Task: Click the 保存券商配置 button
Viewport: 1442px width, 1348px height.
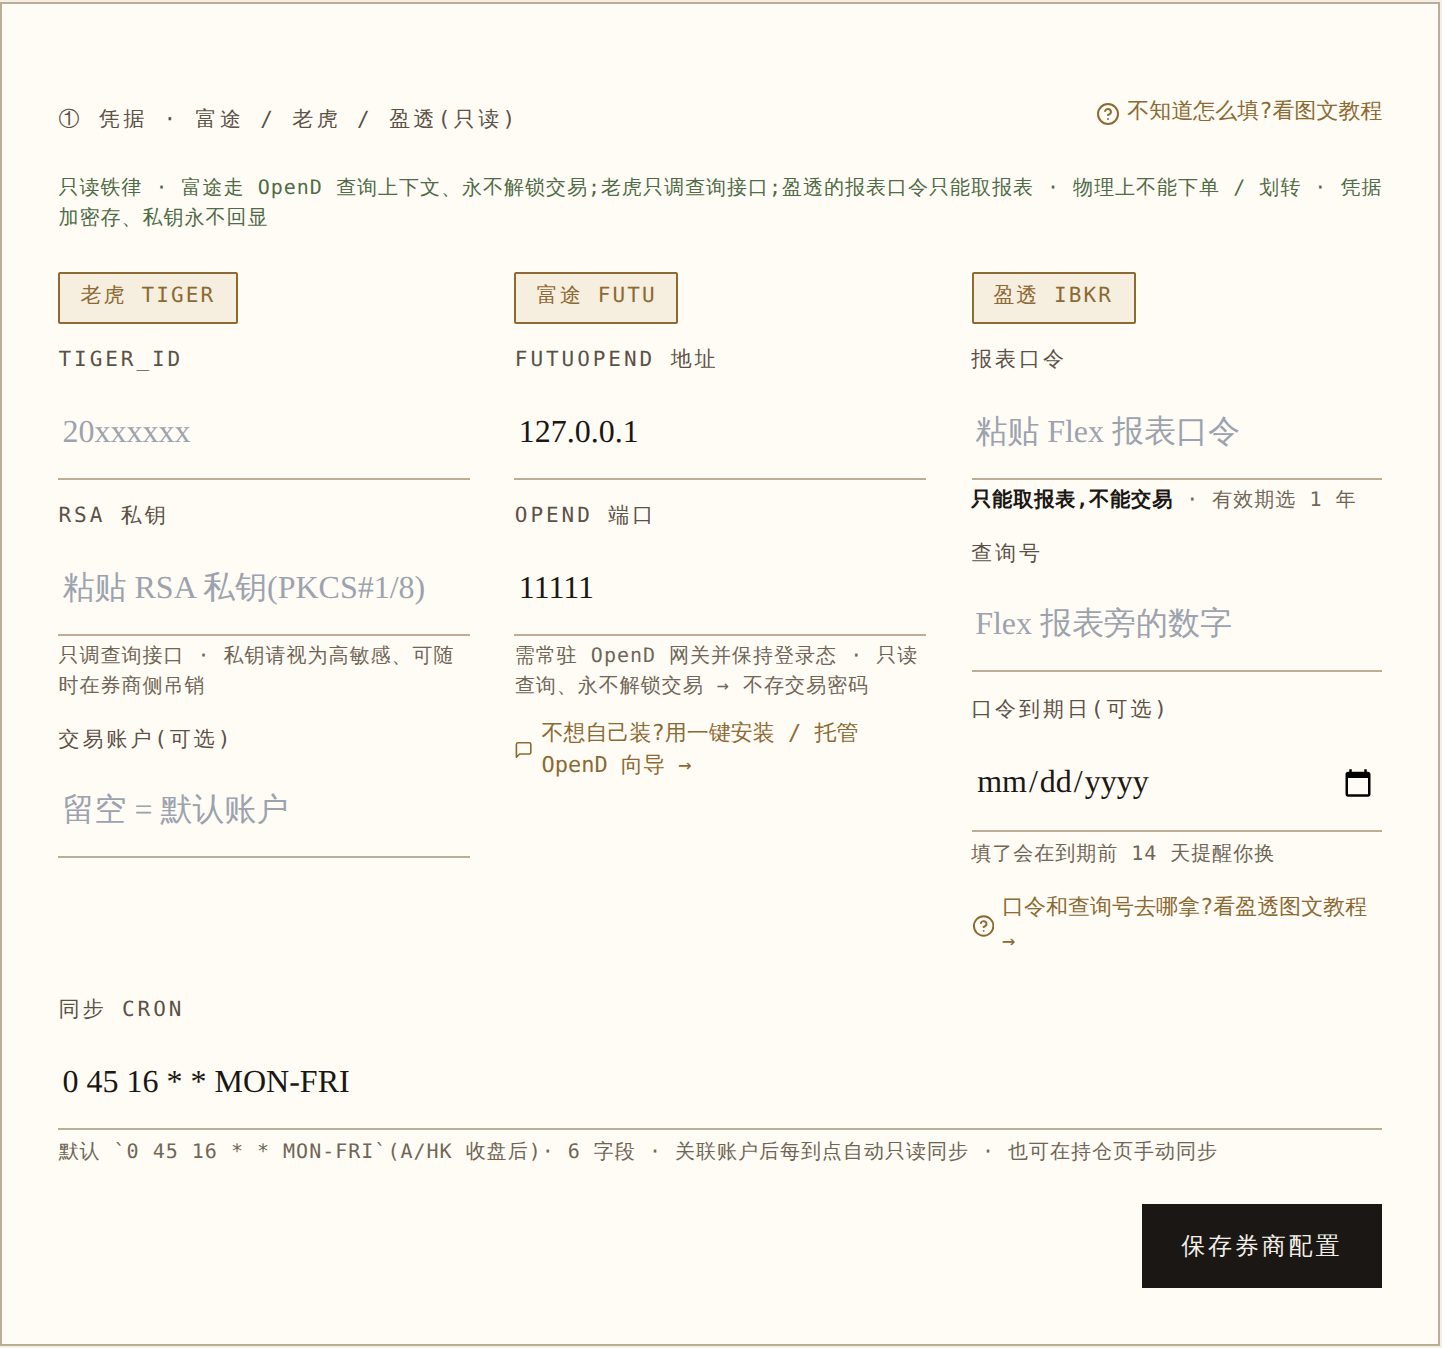Action: pos(1261,1246)
